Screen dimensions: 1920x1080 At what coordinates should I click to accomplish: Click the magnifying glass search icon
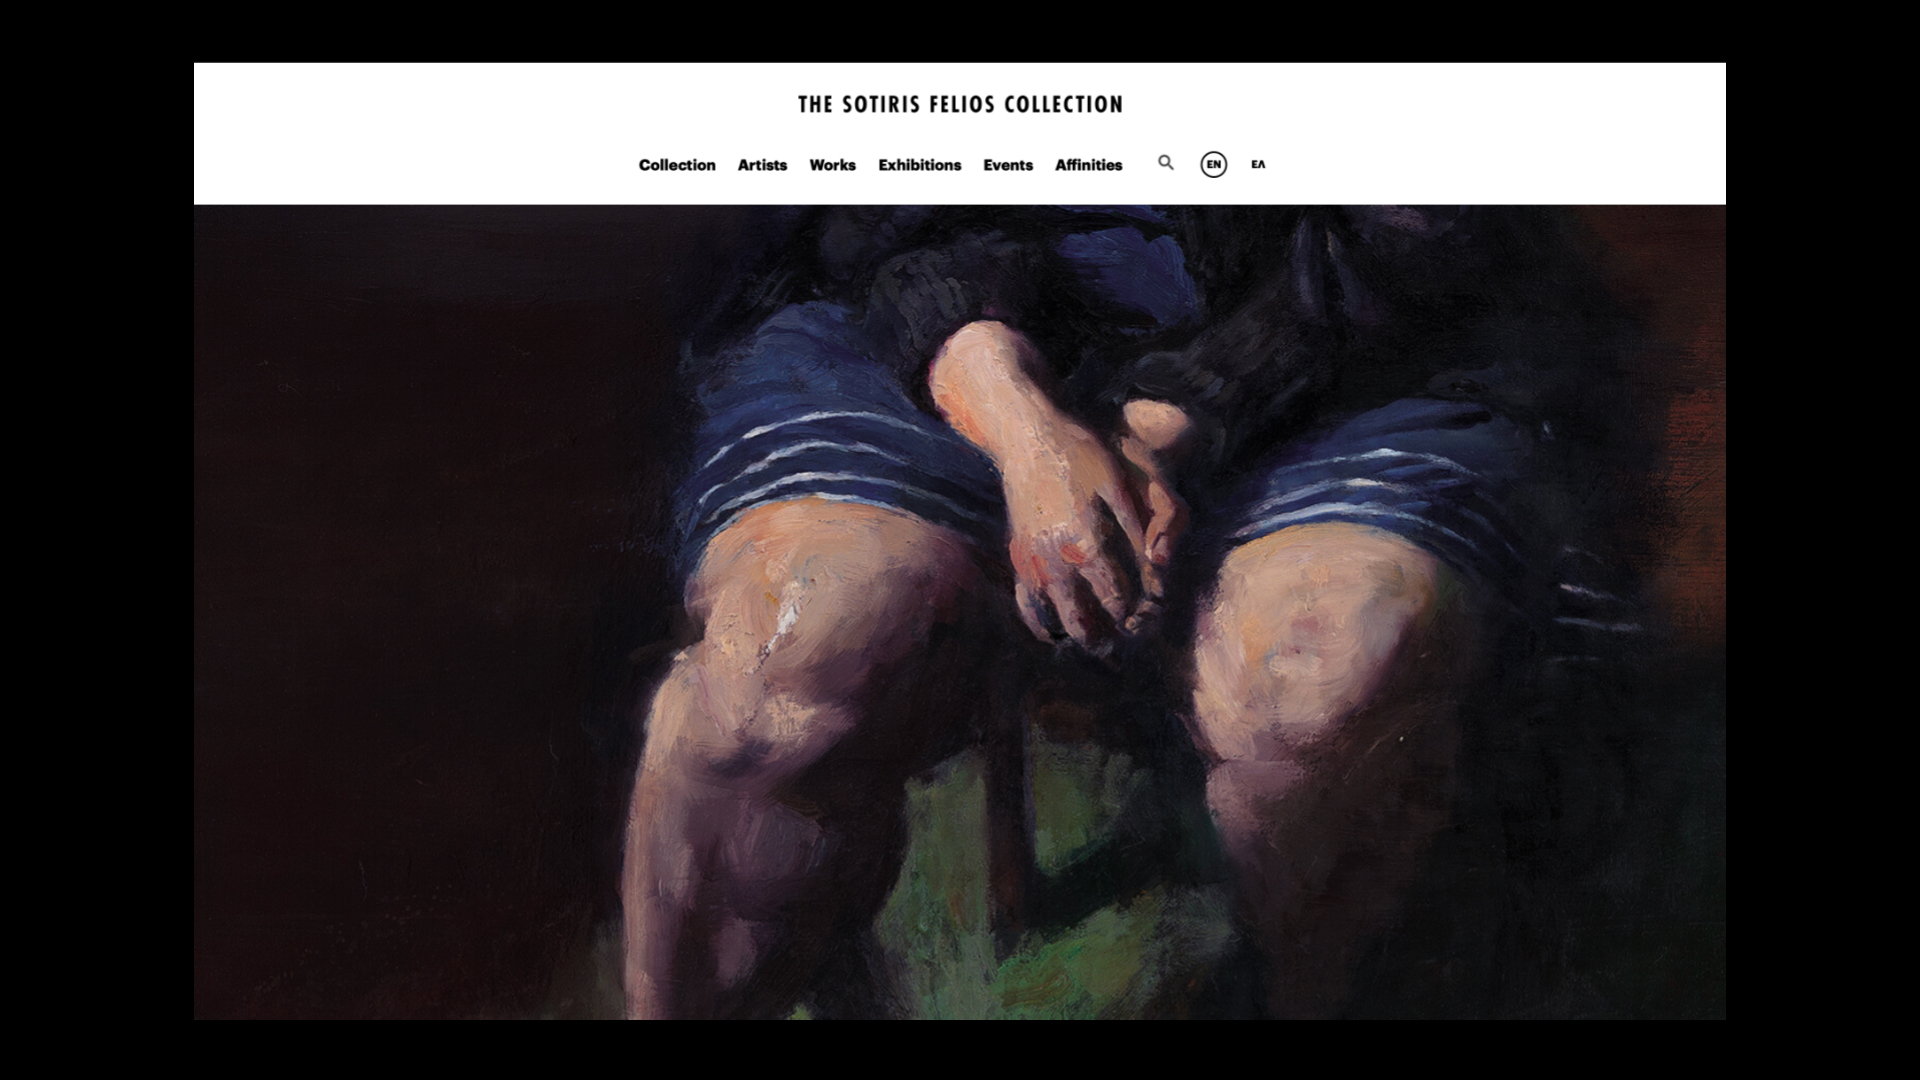click(x=1166, y=163)
